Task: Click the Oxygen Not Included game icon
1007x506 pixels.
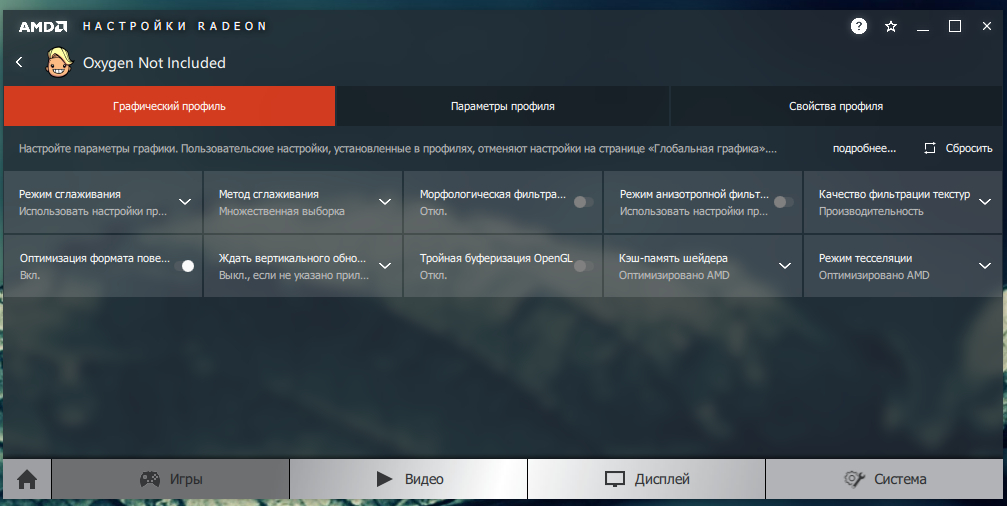Action: (58, 62)
